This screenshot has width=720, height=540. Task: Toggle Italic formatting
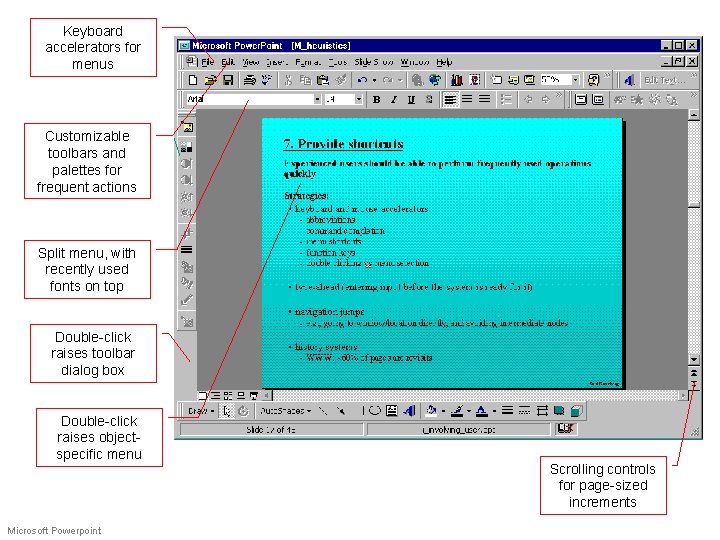click(x=394, y=100)
